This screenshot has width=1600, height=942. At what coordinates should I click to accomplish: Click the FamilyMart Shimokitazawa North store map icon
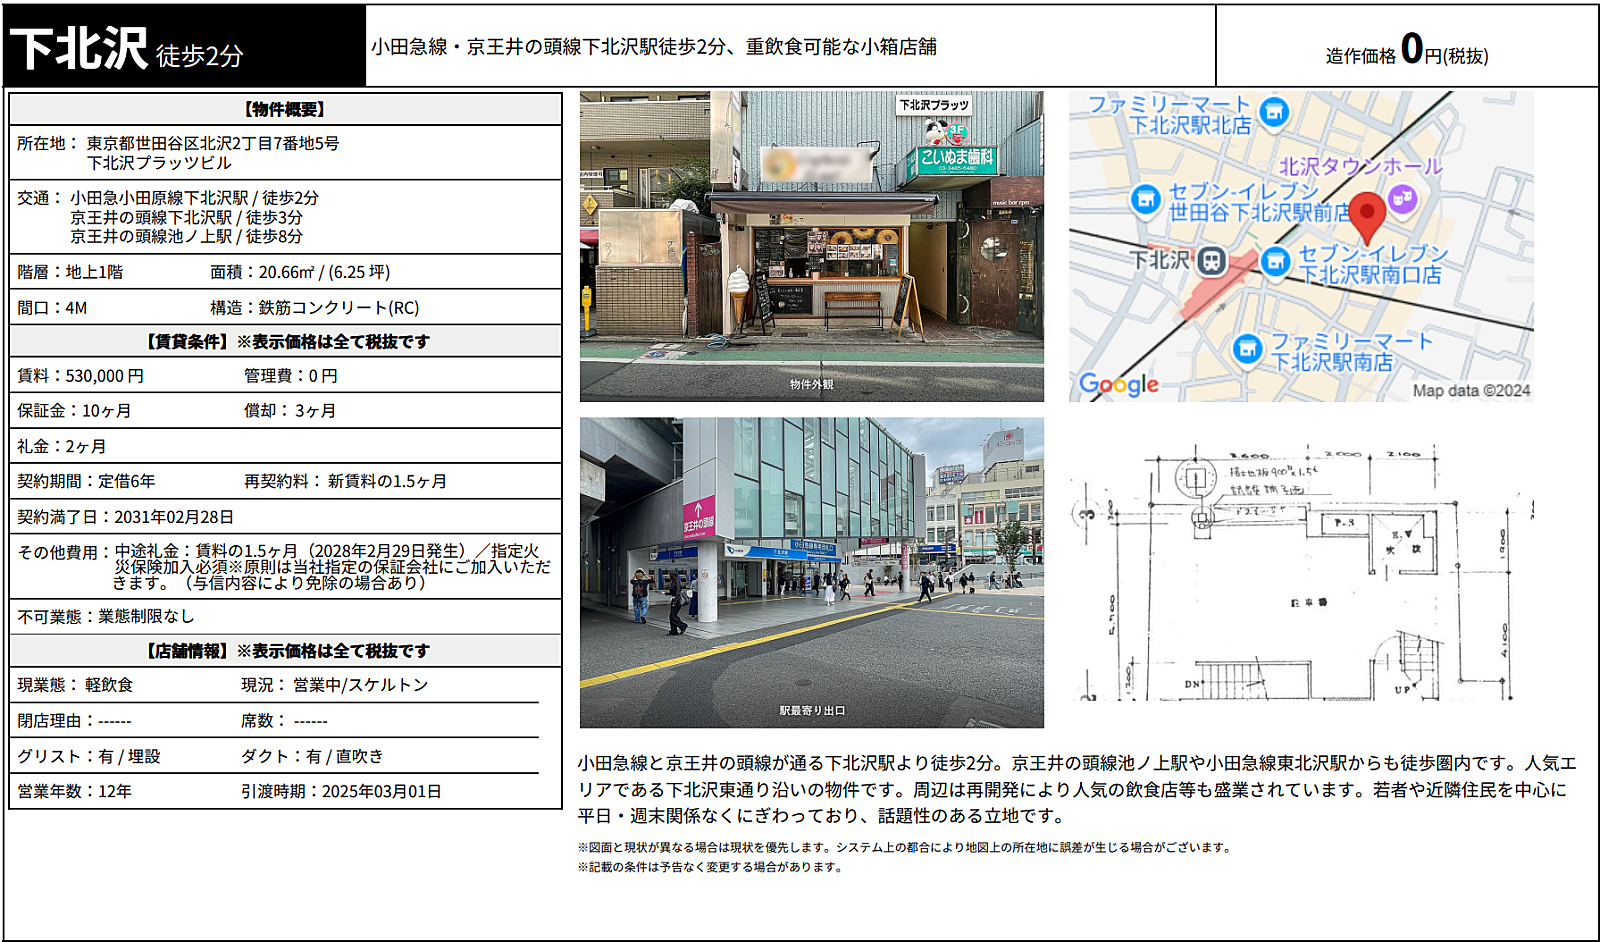pyautogui.click(x=1273, y=112)
